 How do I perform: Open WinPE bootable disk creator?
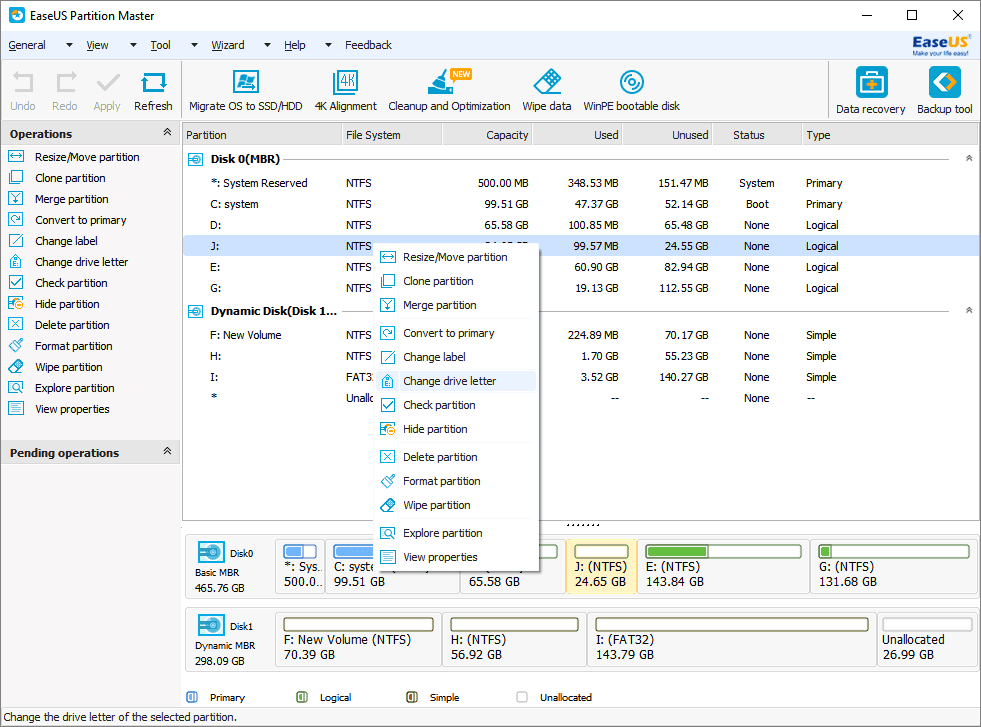pyautogui.click(x=631, y=91)
